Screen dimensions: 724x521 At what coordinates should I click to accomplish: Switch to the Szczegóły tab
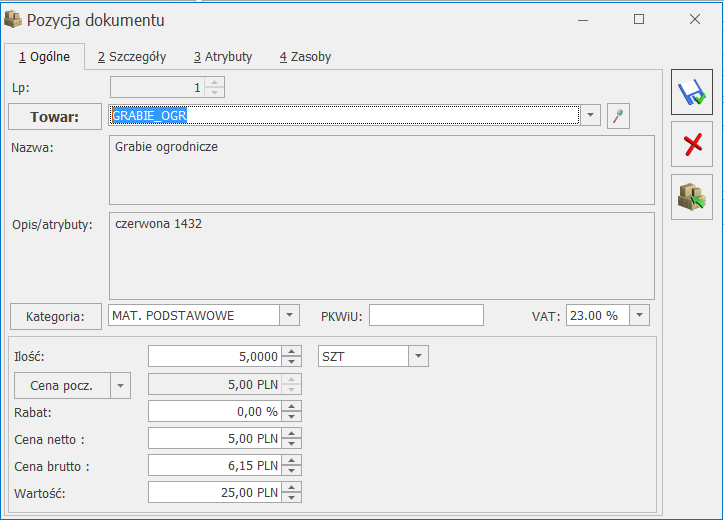pyautogui.click(x=132, y=57)
